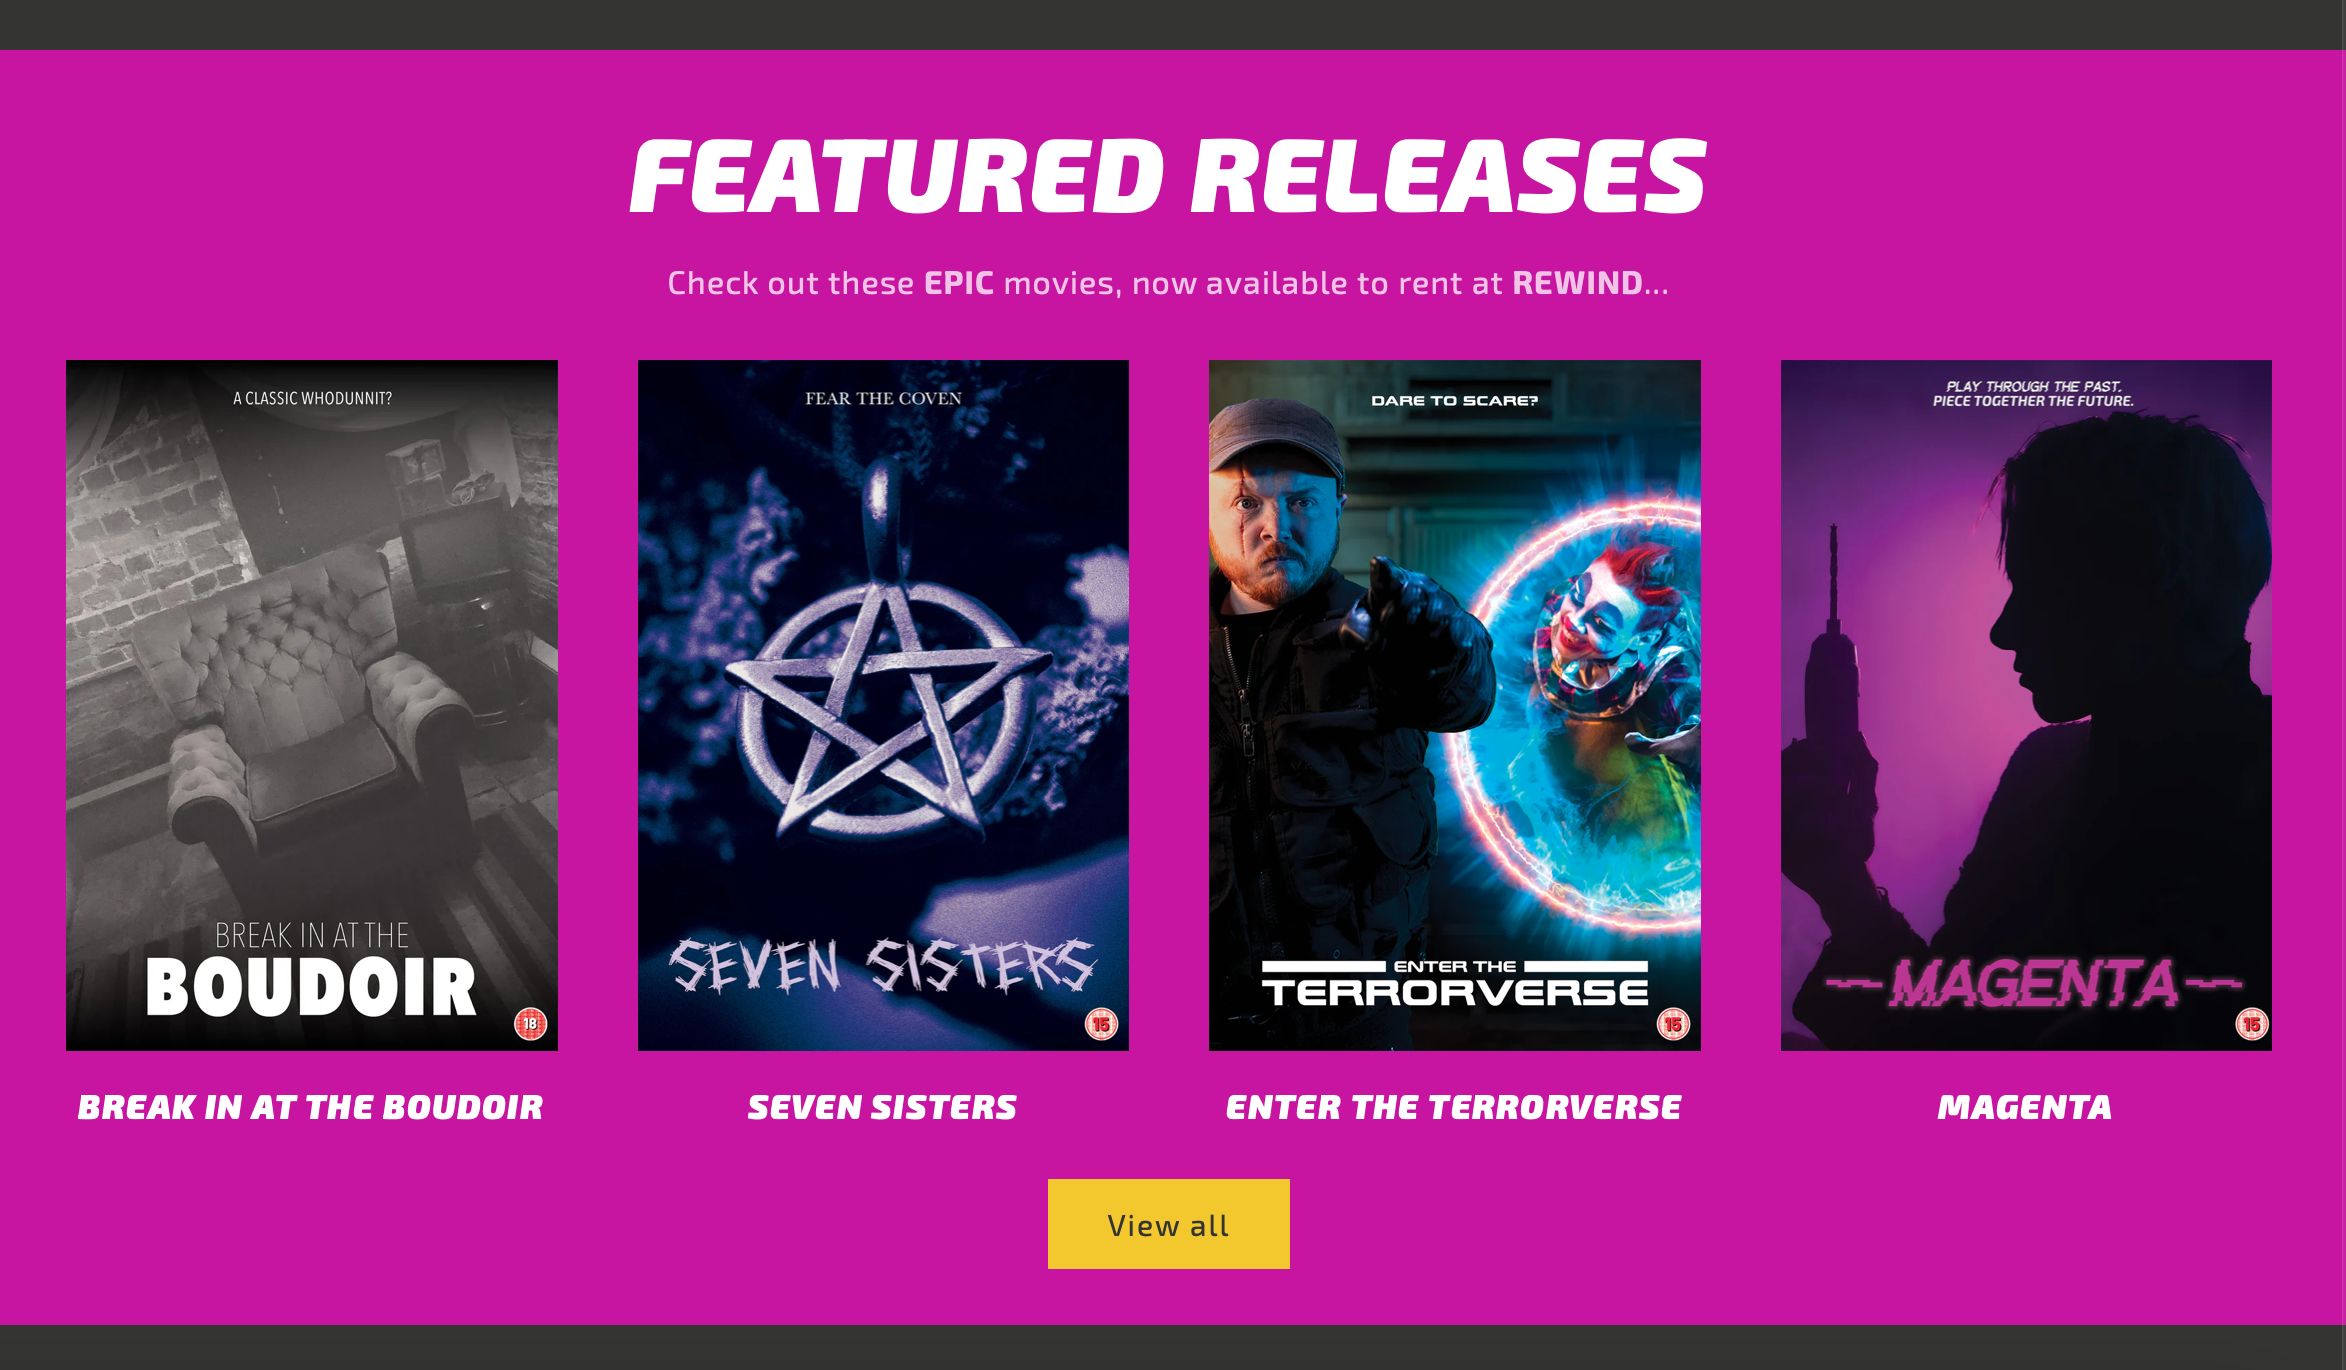
Task: Click the 15 rating badge on Terrorverse poster
Action: coord(1673,1023)
